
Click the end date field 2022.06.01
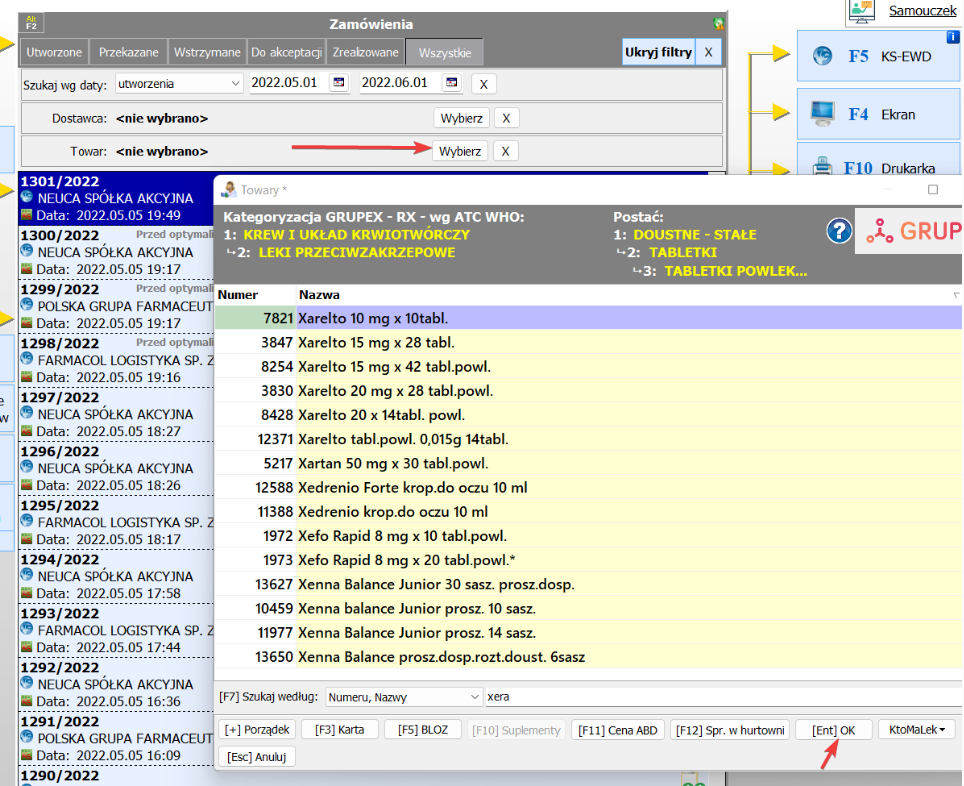[400, 82]
